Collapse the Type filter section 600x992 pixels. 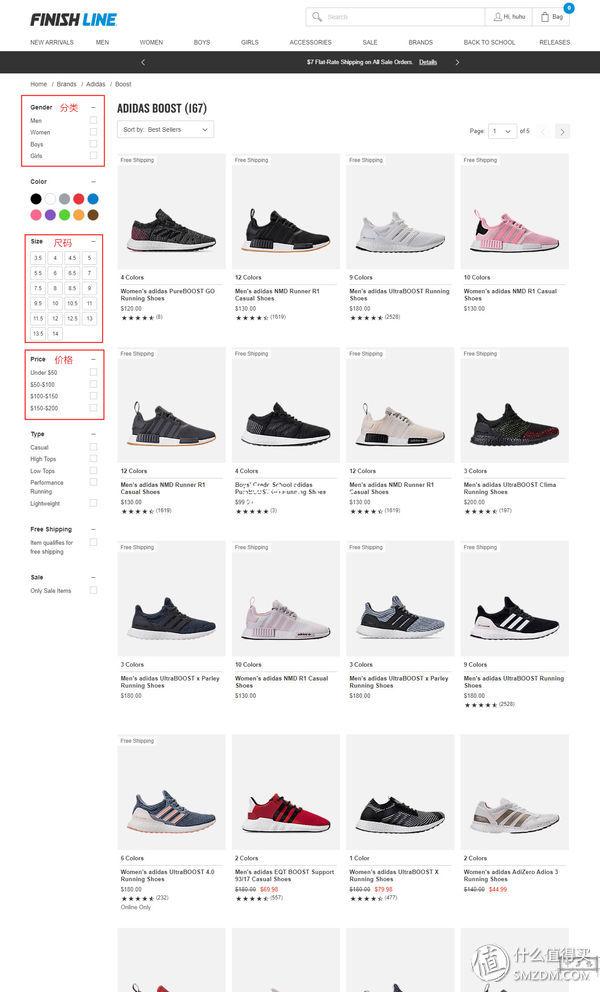[94, 434]
